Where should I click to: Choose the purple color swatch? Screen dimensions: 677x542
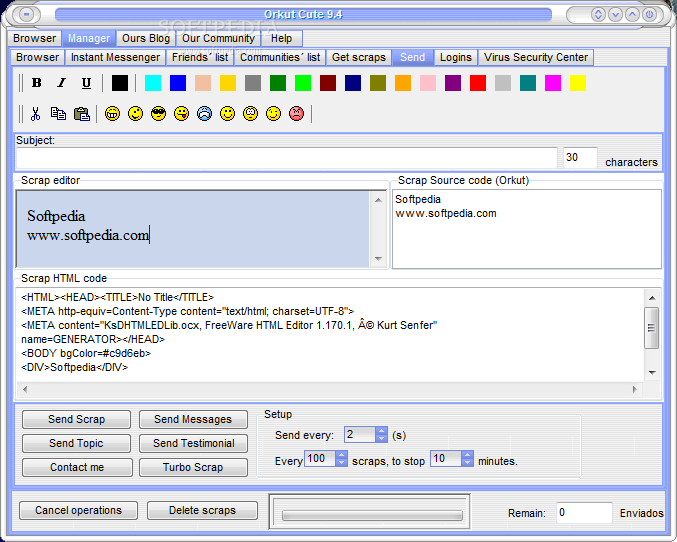453,83
